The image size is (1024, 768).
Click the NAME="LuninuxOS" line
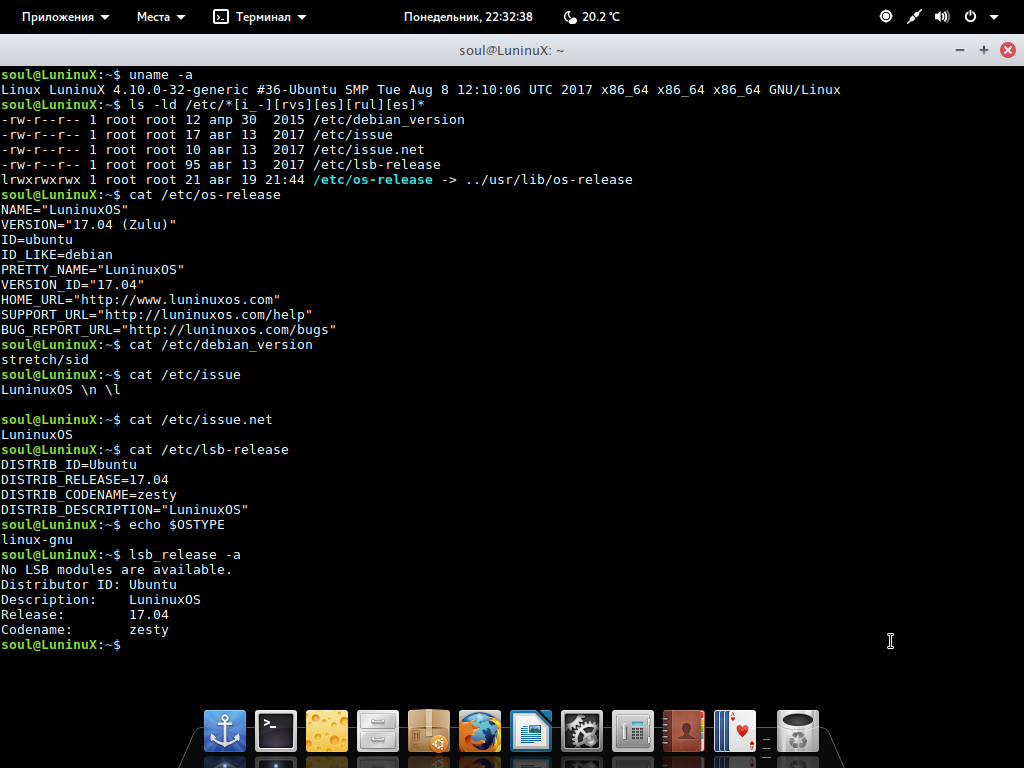click(x=65, y=210)
